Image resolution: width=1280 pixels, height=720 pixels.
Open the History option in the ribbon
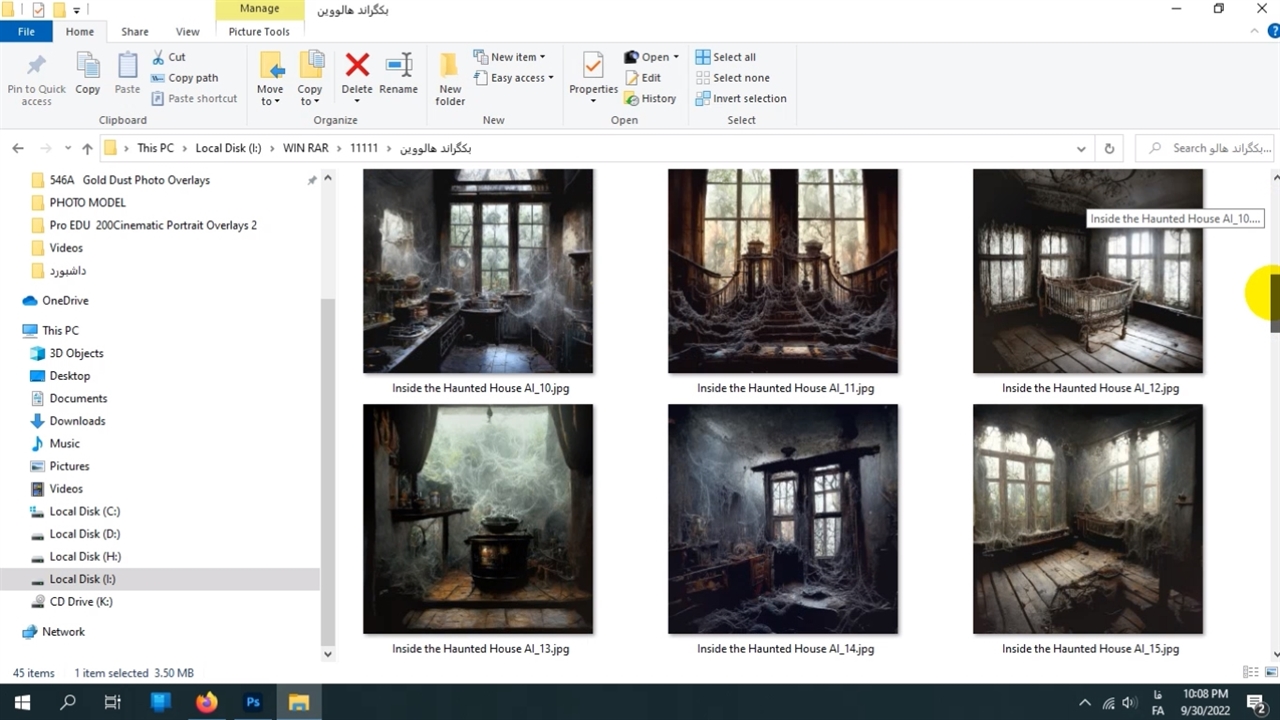[x=651, y=99]
